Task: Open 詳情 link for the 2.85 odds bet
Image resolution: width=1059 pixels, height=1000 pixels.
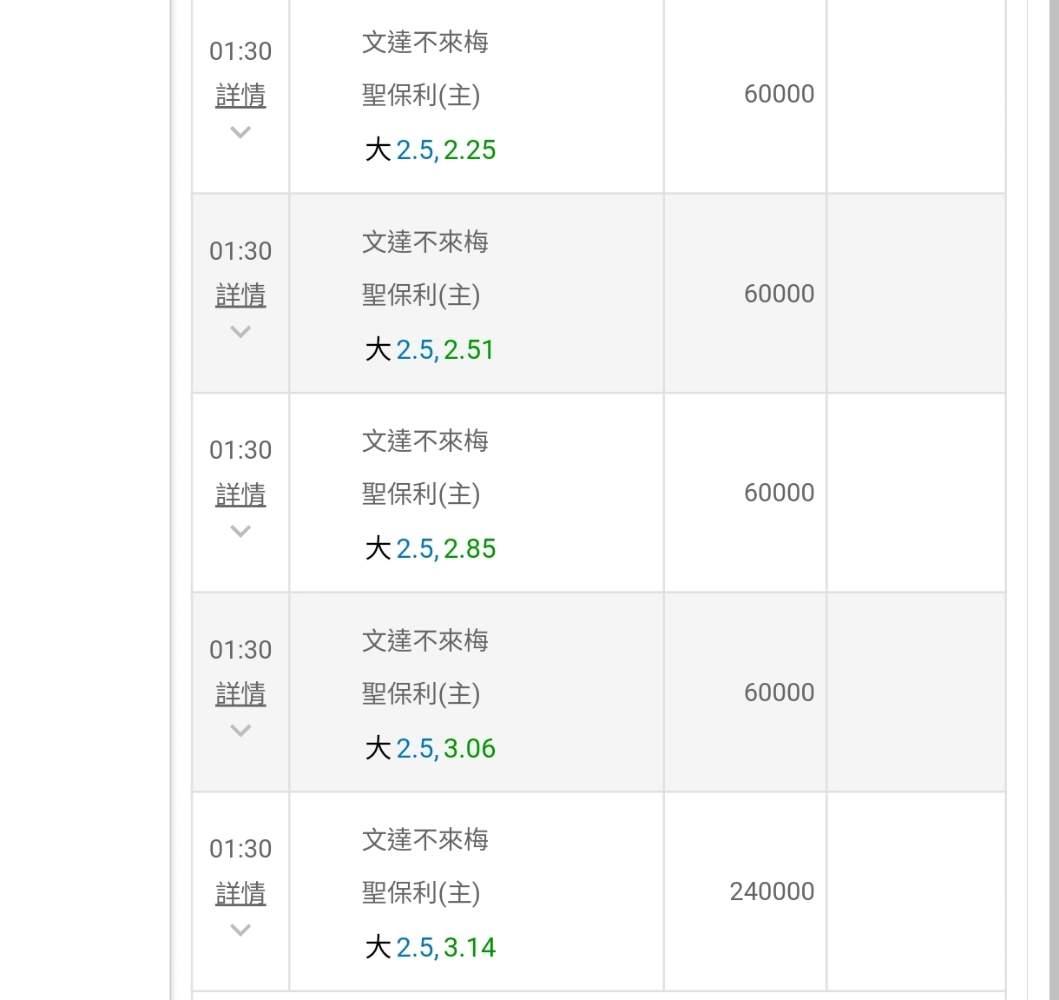Action: [x=241, y=495]
